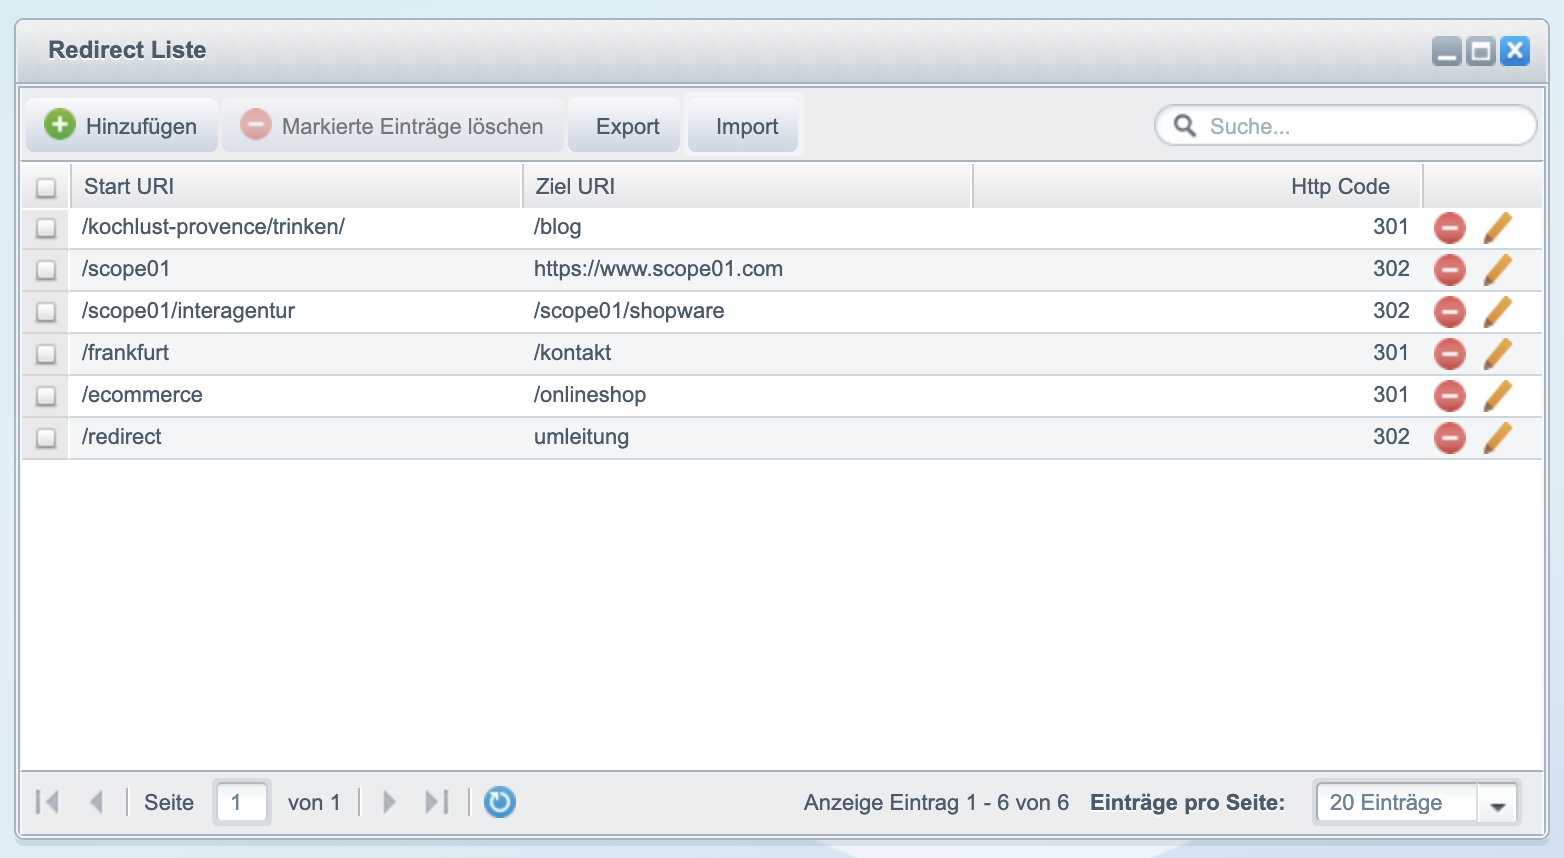1564x858 pixels.
Task: Delete the /frankfurt redirect entry
Action: (1449, 354)
